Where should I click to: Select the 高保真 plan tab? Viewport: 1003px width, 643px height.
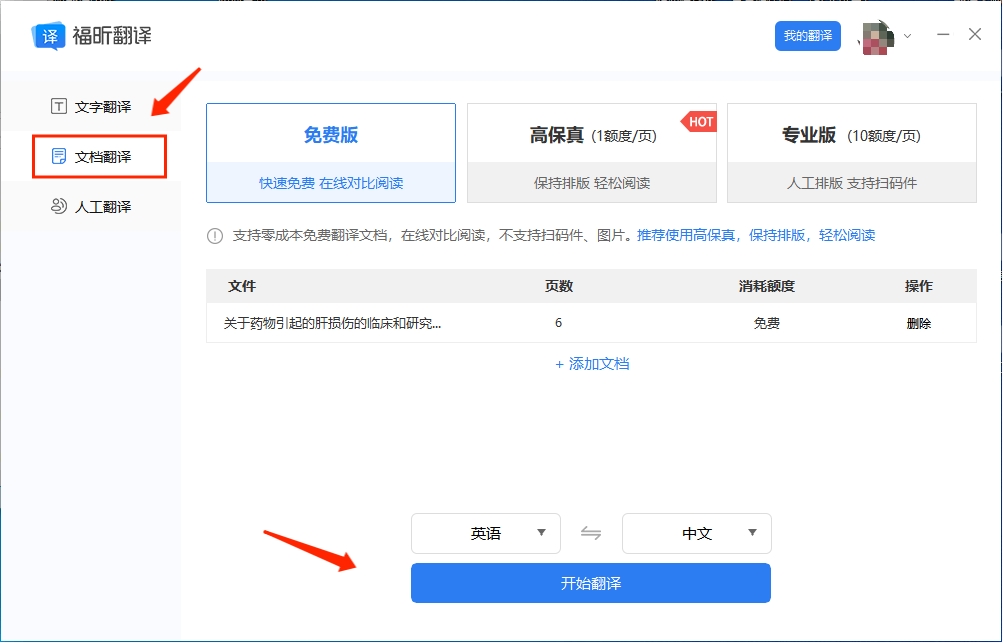point(590,151)
